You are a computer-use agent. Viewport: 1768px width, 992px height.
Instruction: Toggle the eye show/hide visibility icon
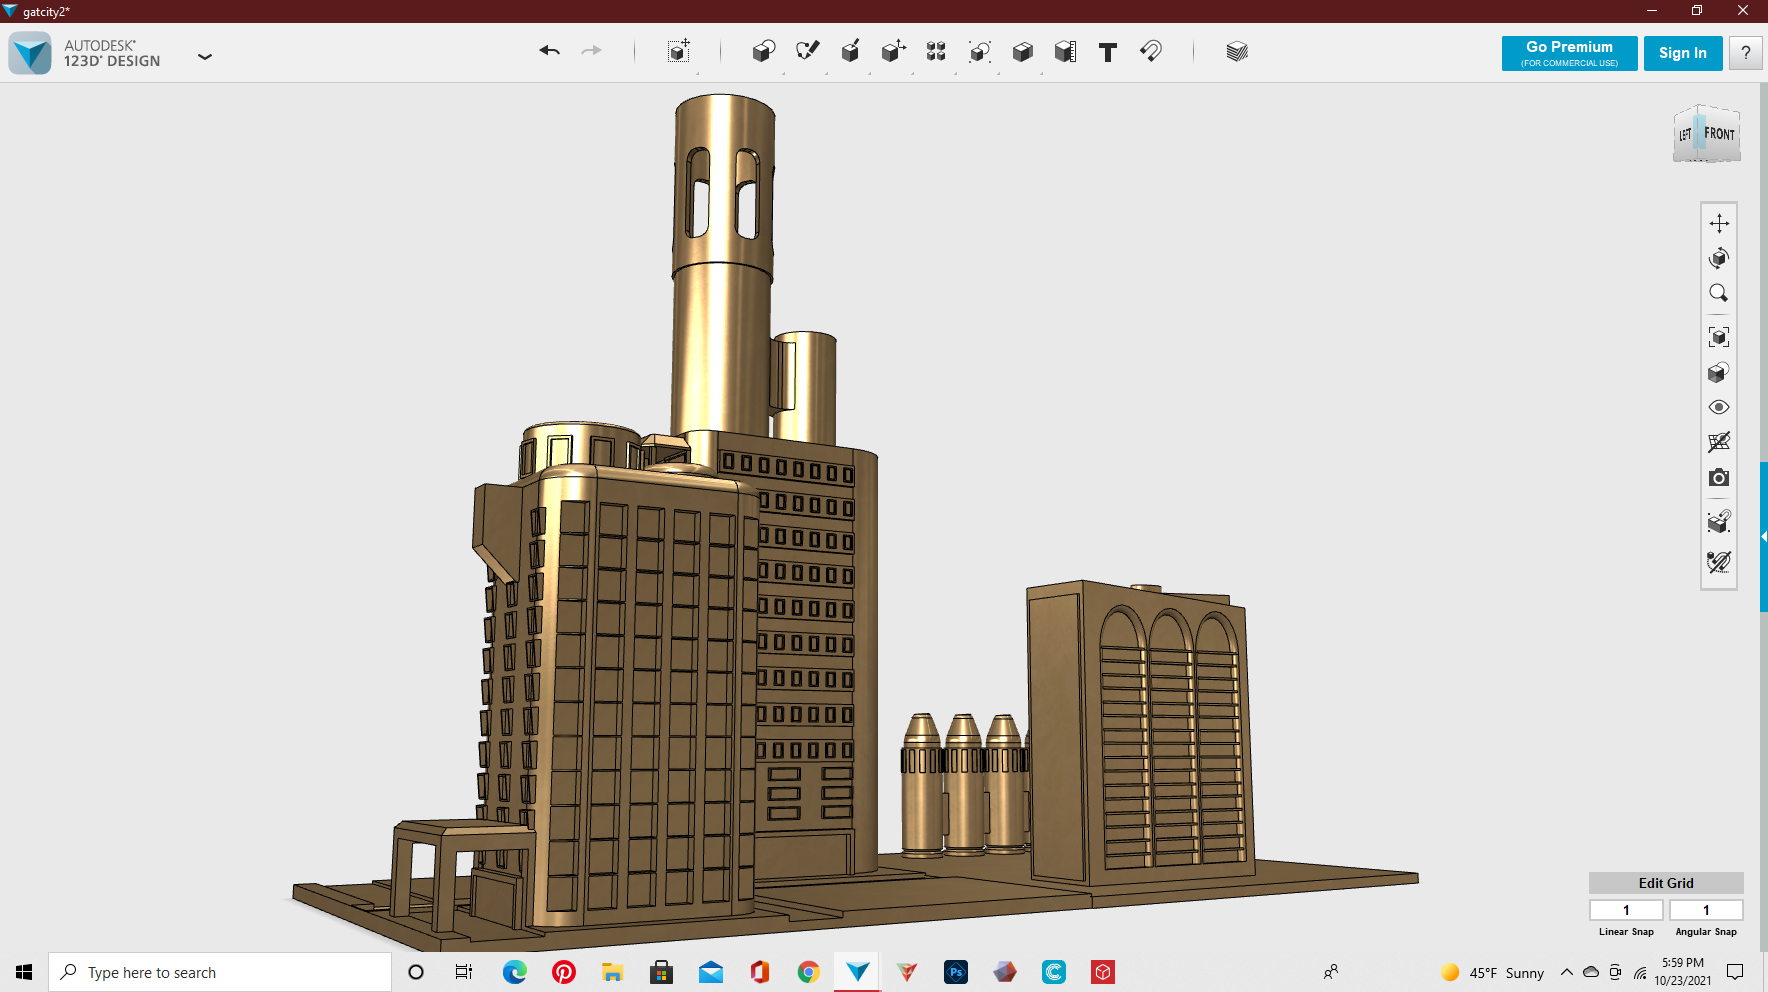(1719, 407)
